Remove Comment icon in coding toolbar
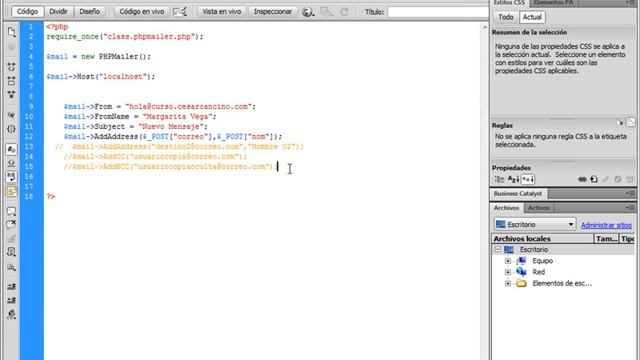 [11, 225]
